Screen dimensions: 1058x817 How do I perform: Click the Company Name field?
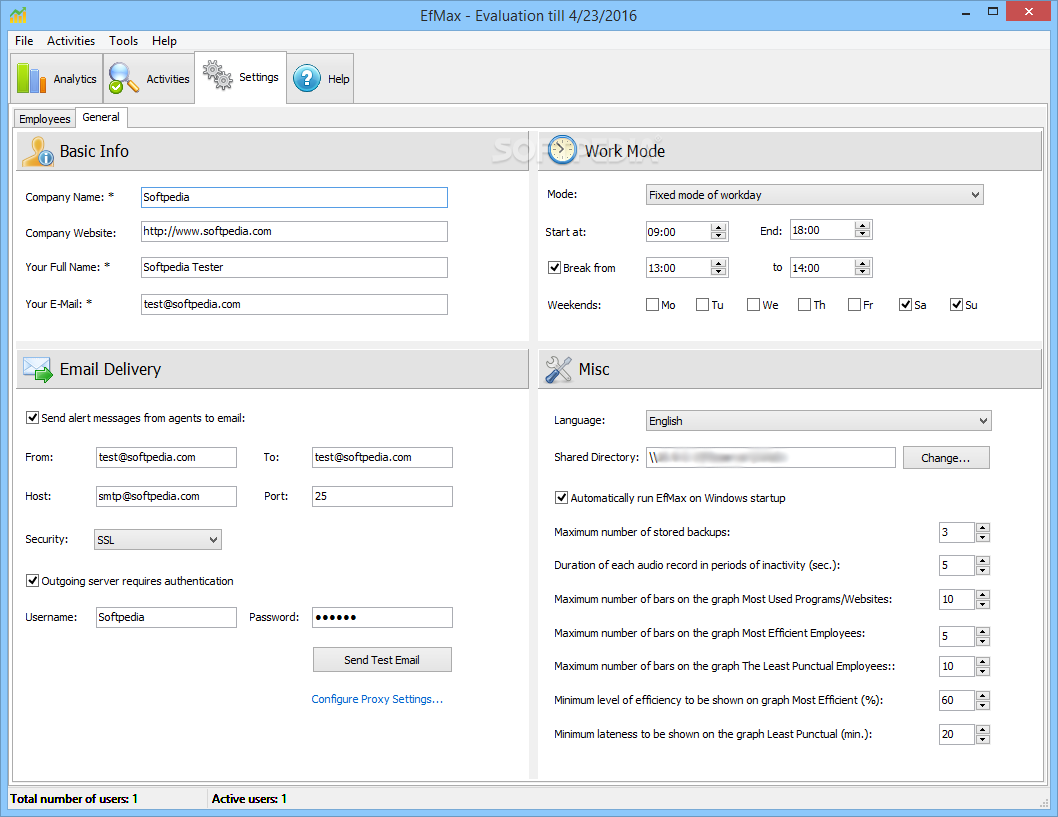(294, 197)
